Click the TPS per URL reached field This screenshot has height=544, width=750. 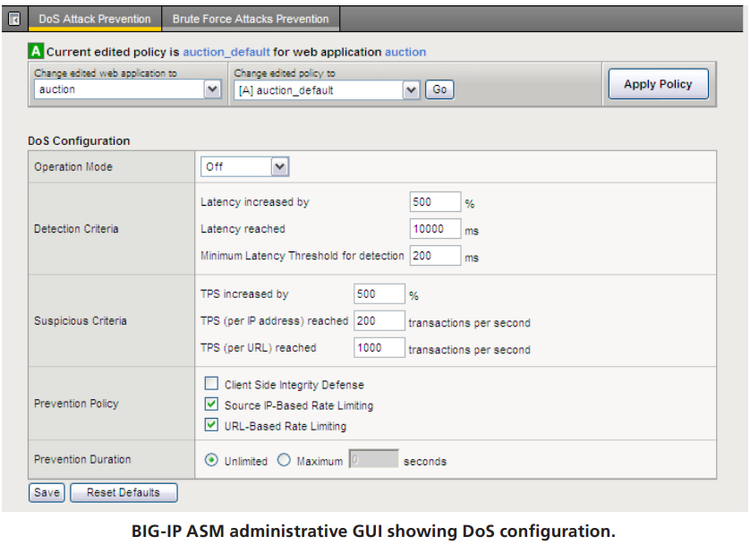point(379,348)
